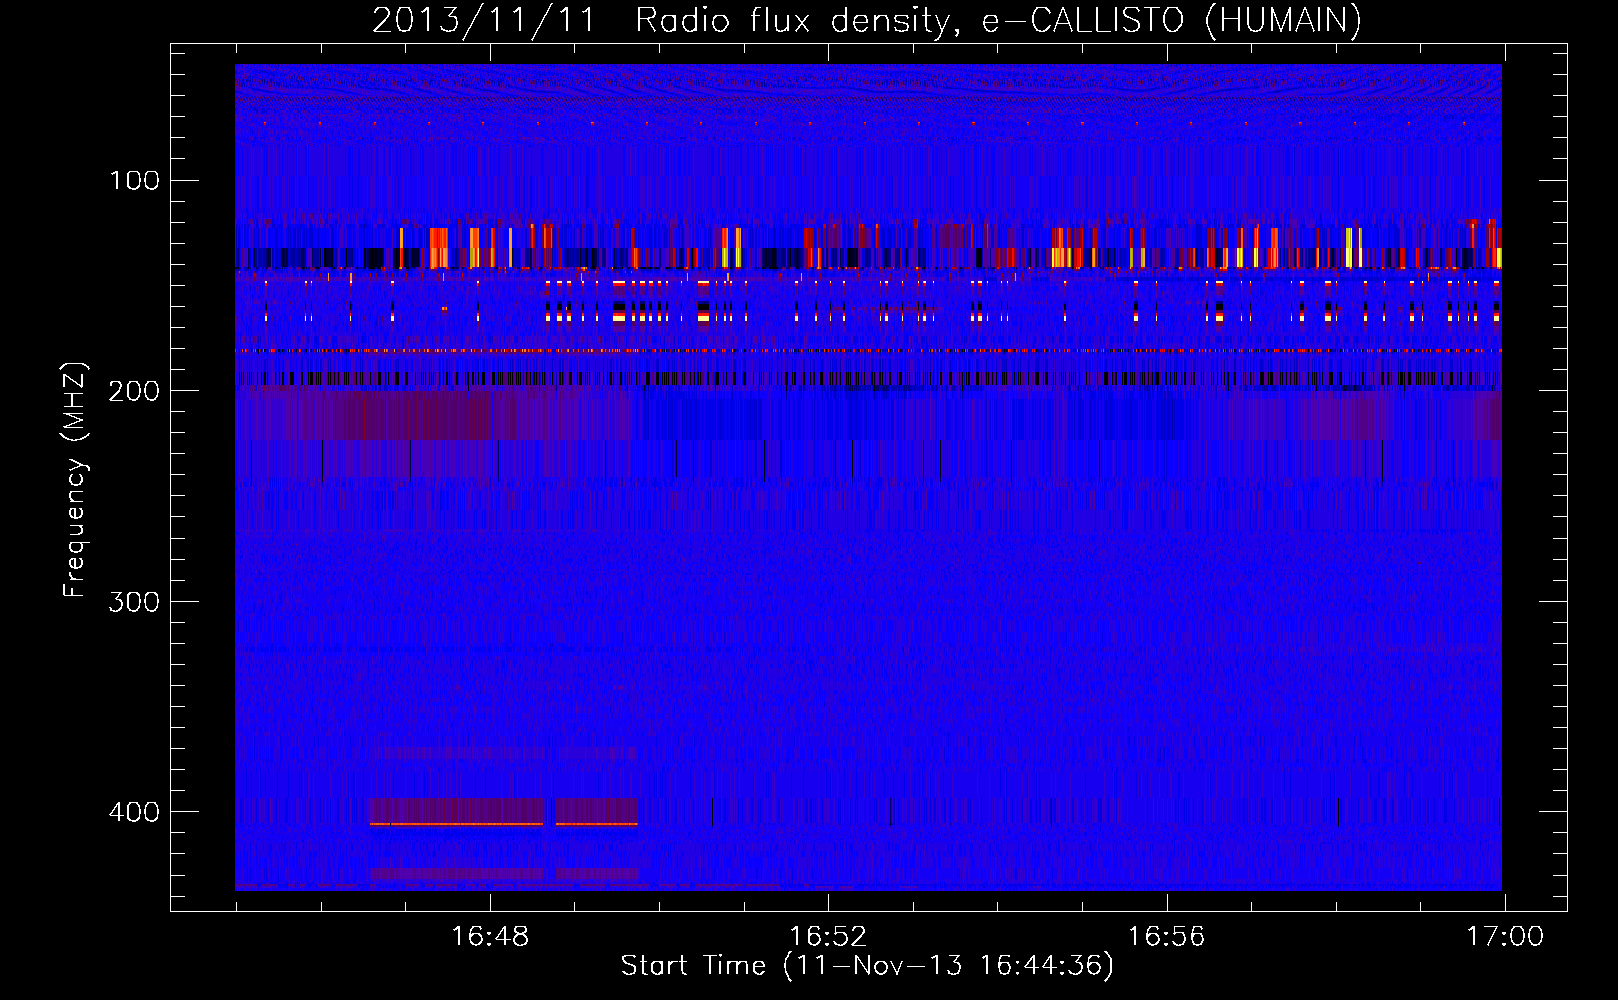Click the long orange line near 405 MHz

click(457, 824)
